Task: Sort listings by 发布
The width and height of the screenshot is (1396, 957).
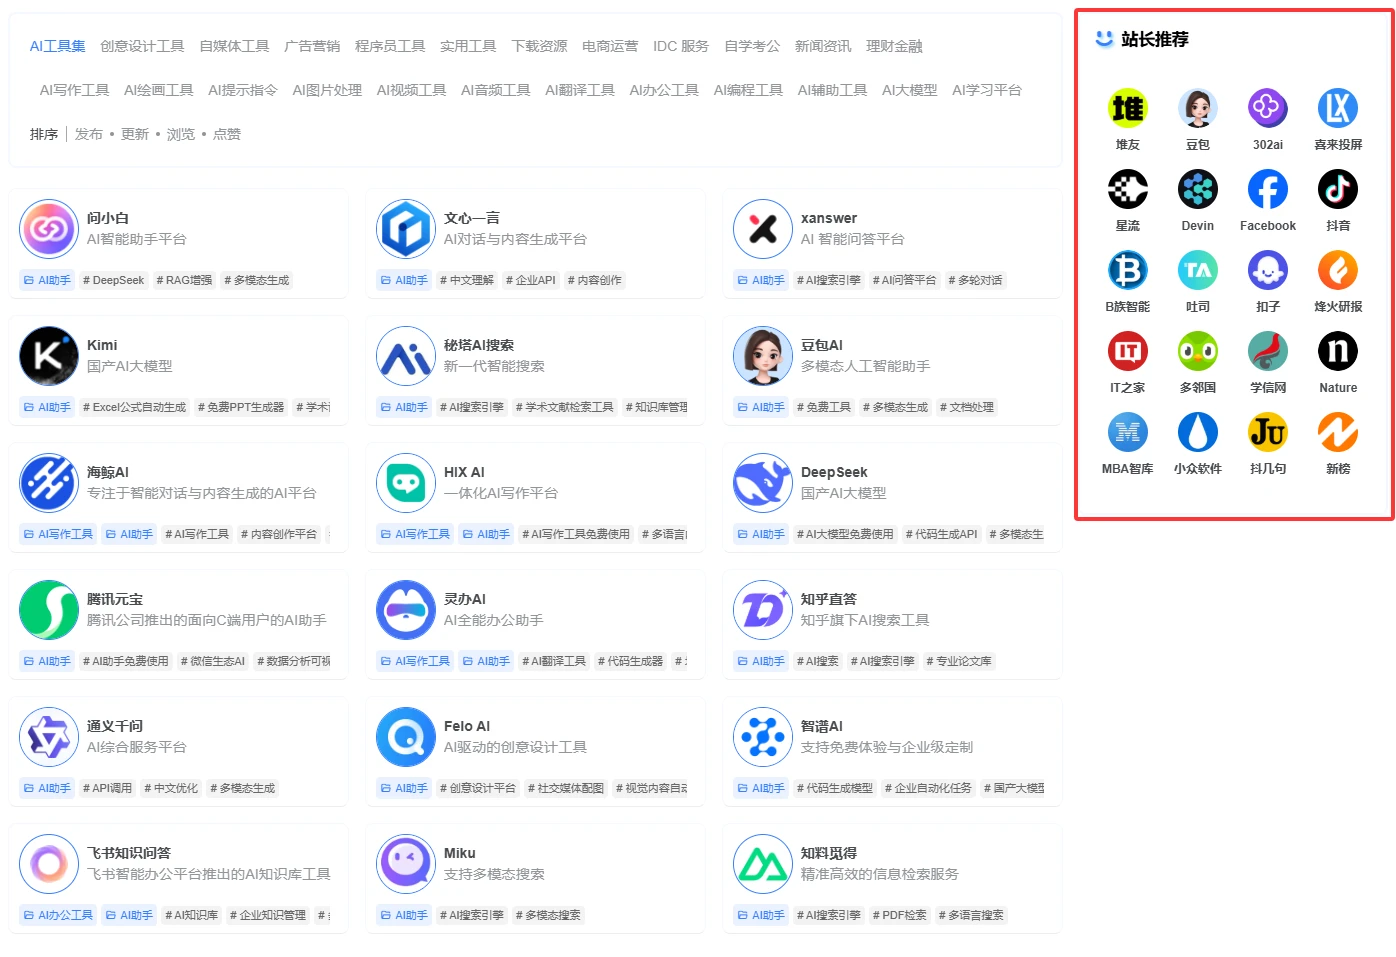Action: [89, 134]
